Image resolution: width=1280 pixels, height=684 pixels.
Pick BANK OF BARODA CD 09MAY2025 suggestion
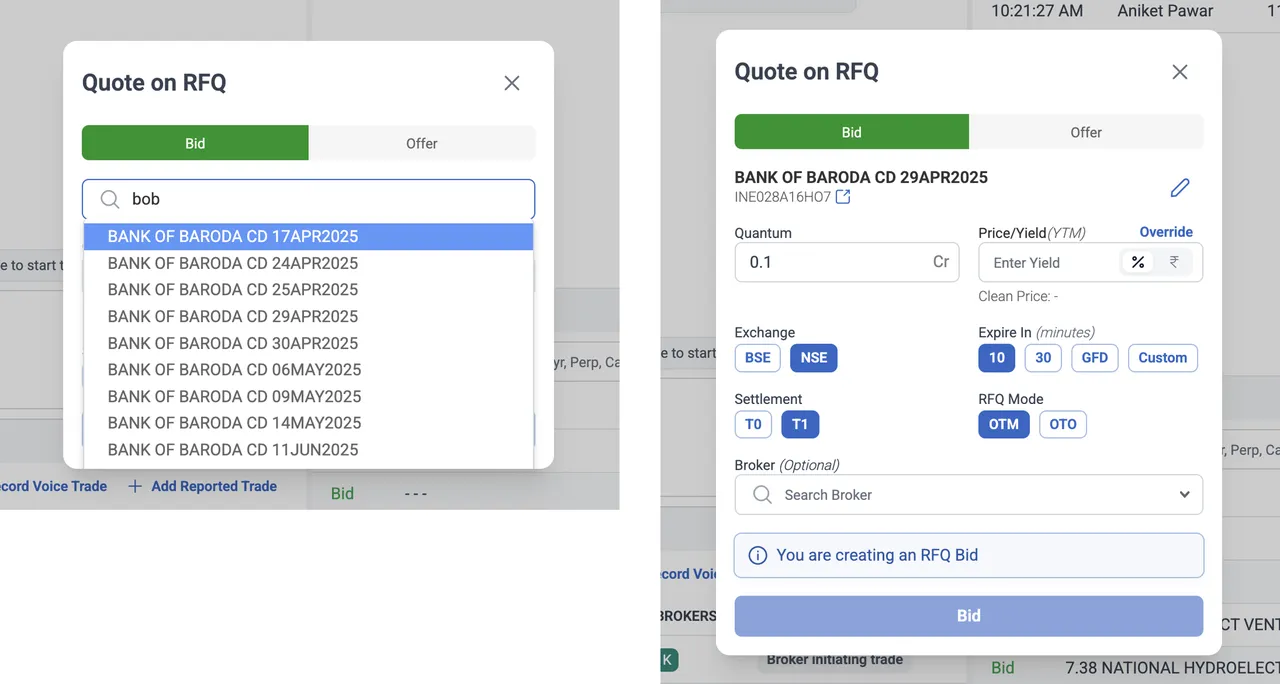308,396
